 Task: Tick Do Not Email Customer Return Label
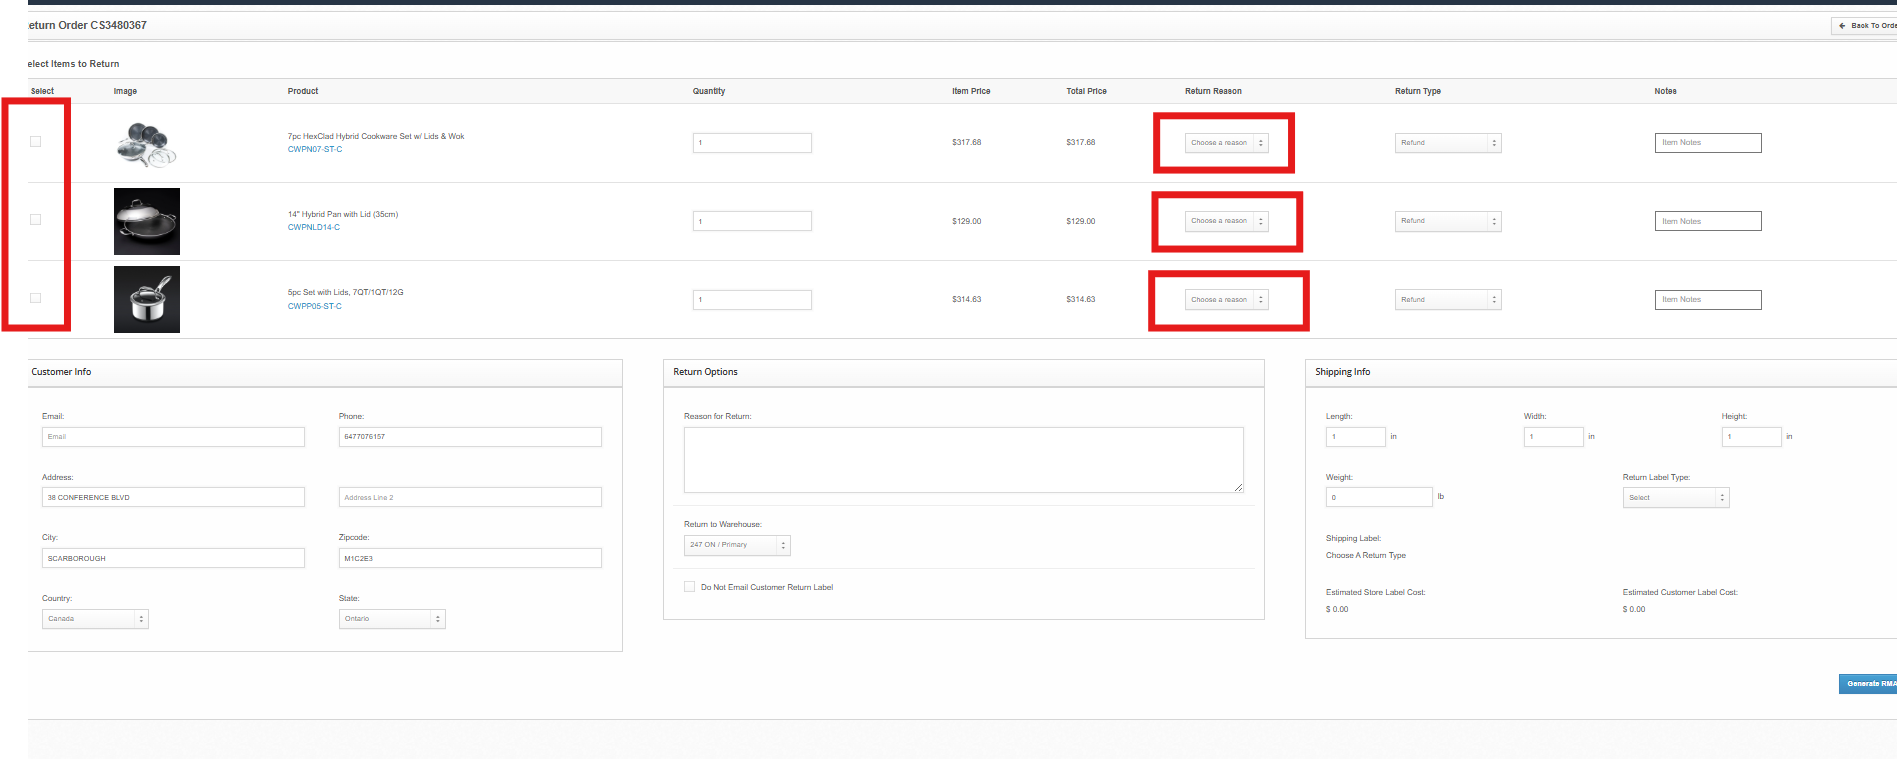click(x=689, y=587)
